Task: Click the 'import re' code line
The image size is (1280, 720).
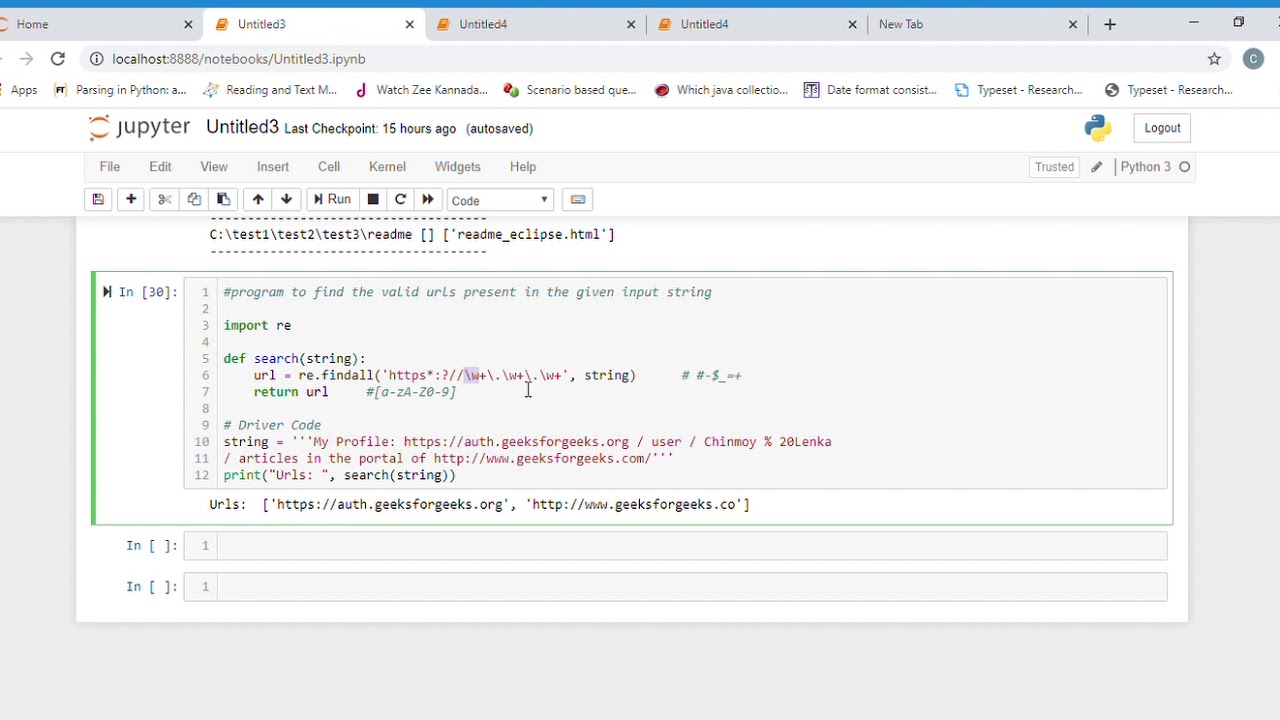Action: click(257, 325)
